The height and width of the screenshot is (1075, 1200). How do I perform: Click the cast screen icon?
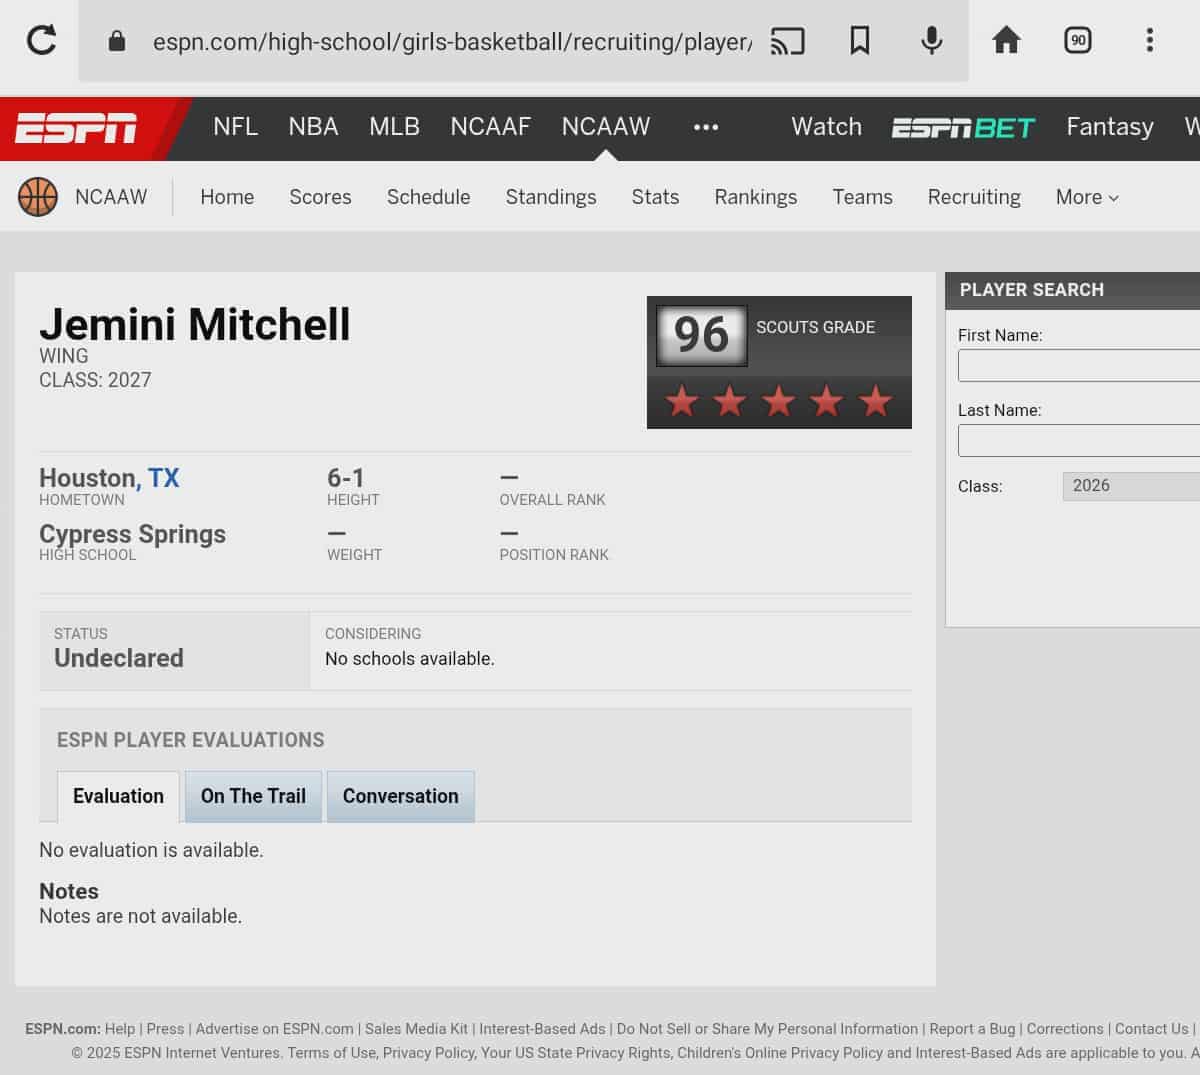[x=787, y=41]
